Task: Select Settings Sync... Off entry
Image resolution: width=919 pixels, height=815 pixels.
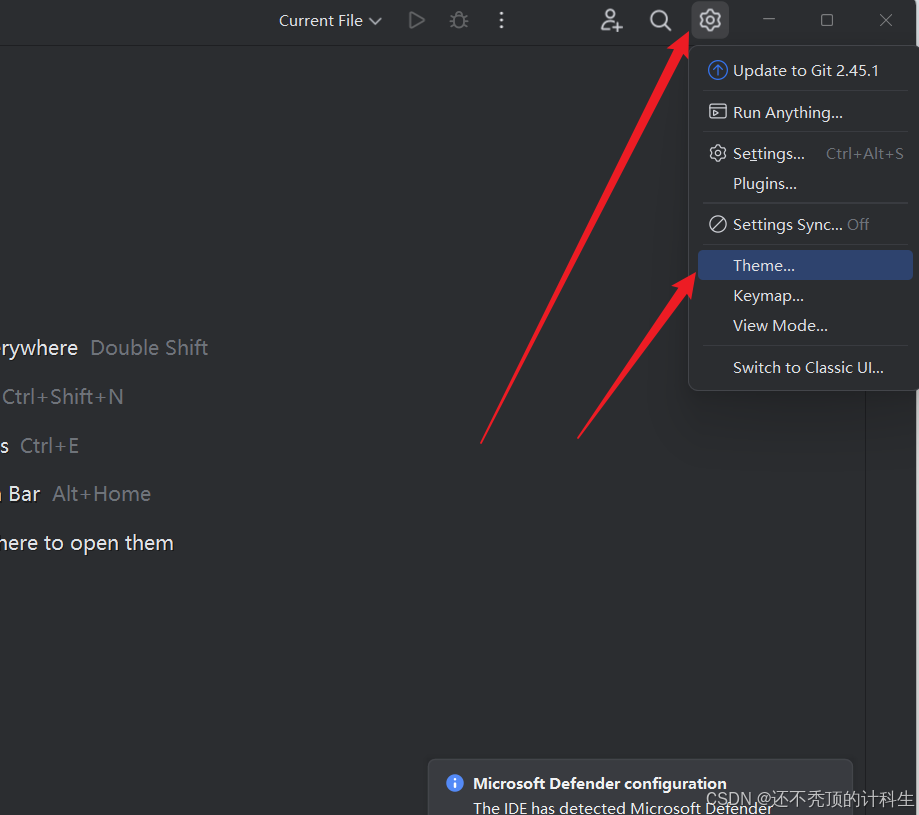Action: tap(805, 224)
